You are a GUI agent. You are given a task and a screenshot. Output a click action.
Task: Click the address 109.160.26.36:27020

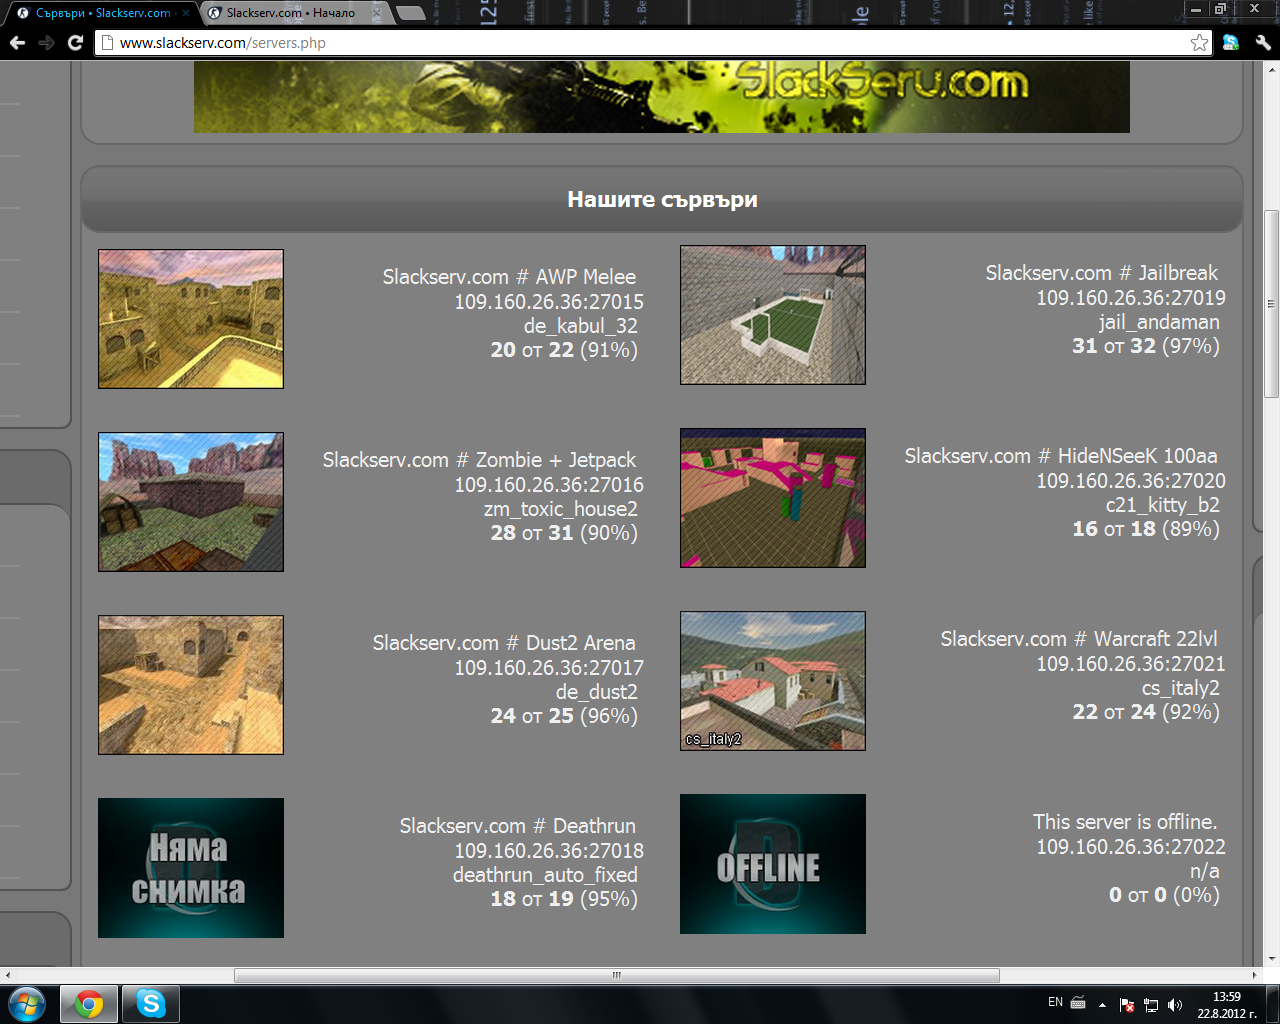point(1131,481)
